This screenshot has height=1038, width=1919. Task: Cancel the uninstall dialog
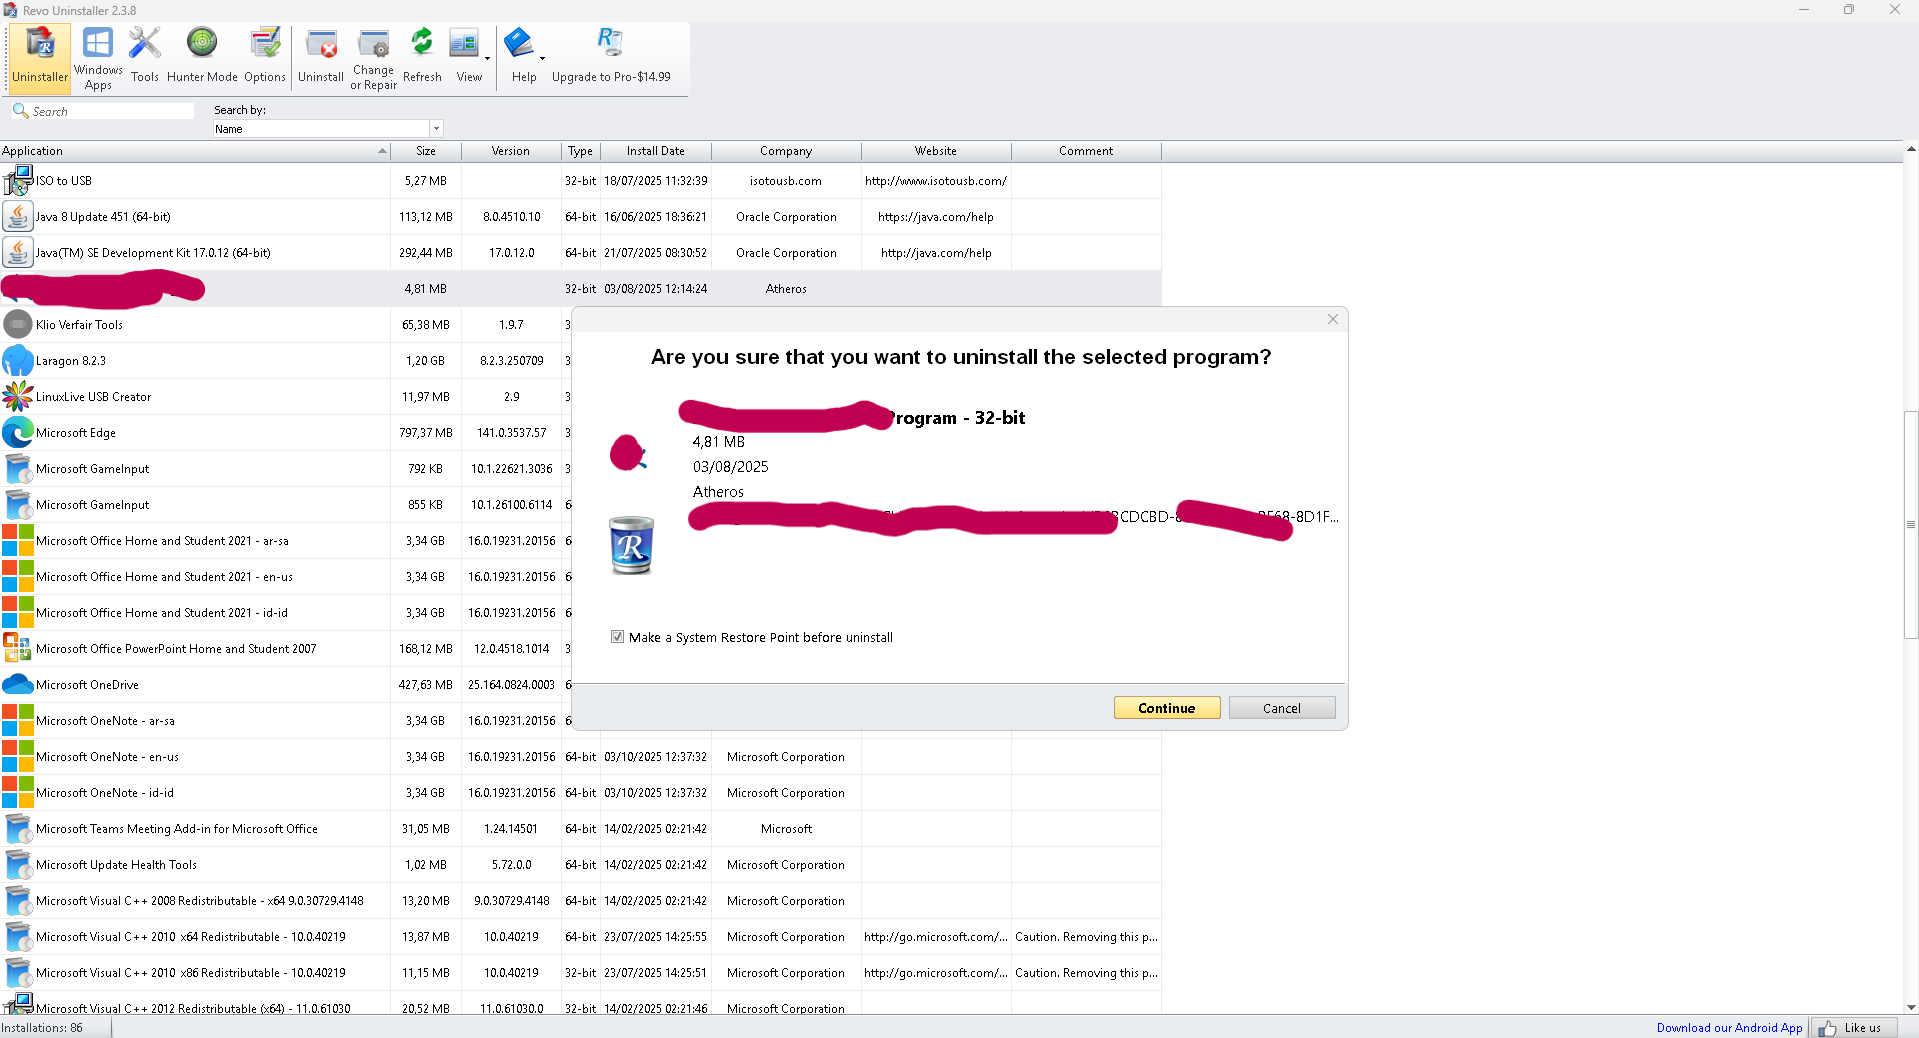[1282, 708]
